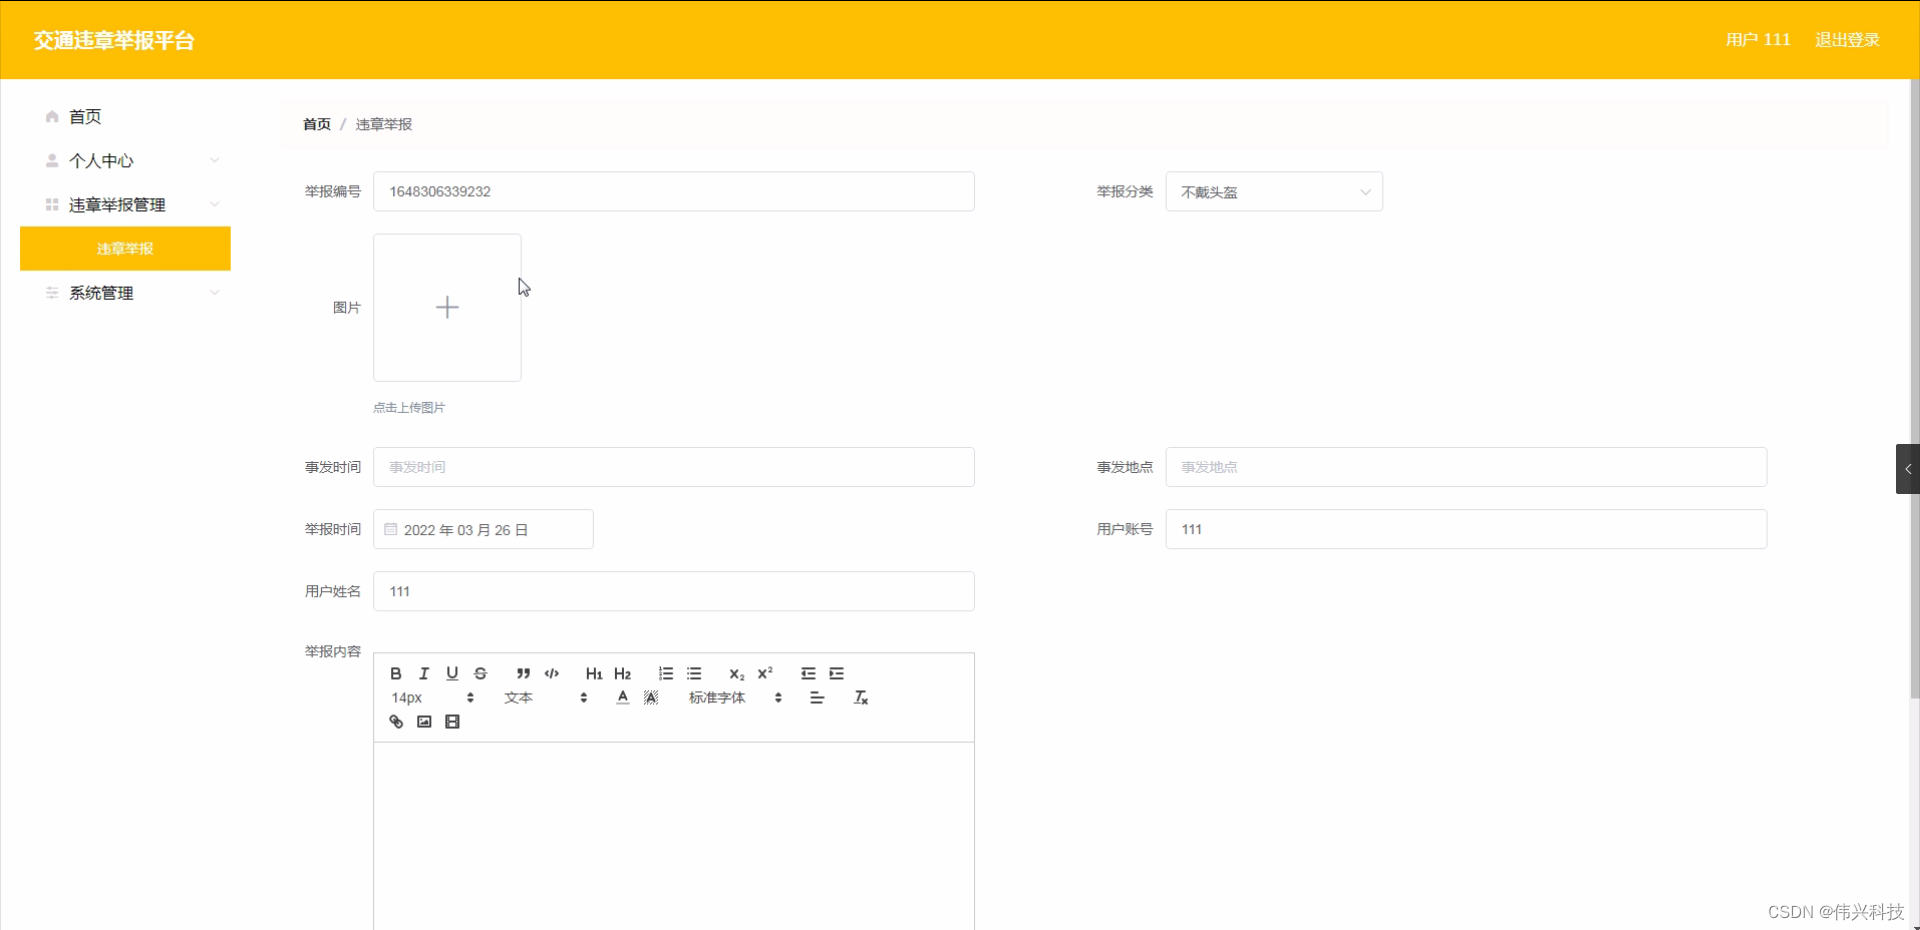Image resolution: width=1920 pixels, height=930 pixels.
Task: Open the 举报分类 dropdown
Action: point(1274,191)
